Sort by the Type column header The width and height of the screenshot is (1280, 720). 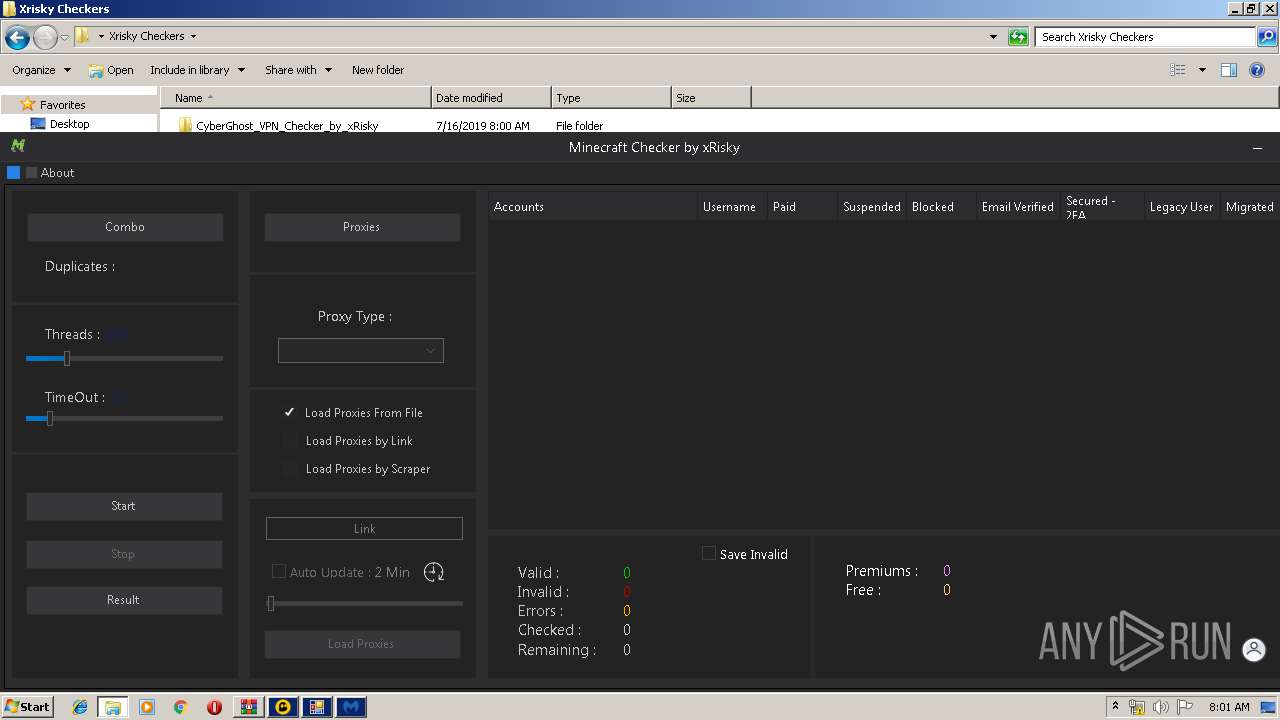(611, 98)
